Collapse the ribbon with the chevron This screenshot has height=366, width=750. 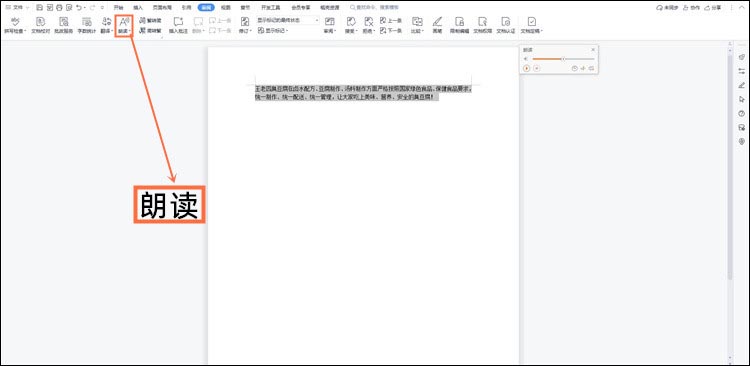pos(742,8)
